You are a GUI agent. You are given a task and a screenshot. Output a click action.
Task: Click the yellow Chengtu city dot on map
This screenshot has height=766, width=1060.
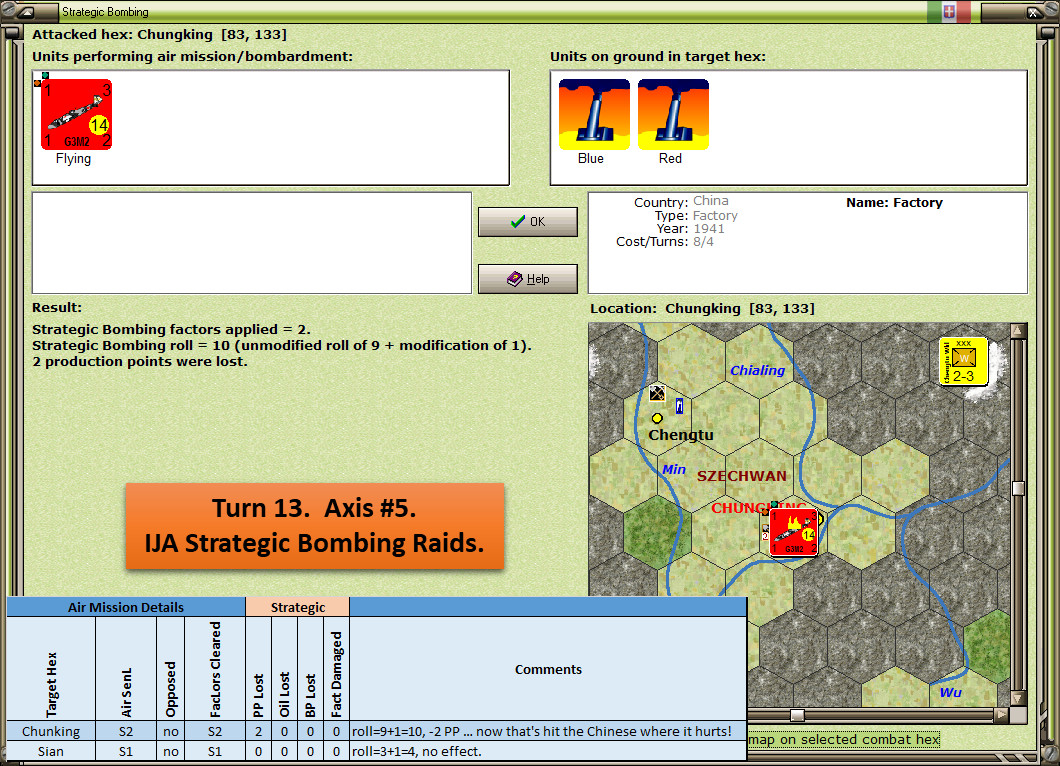point(657,418)
